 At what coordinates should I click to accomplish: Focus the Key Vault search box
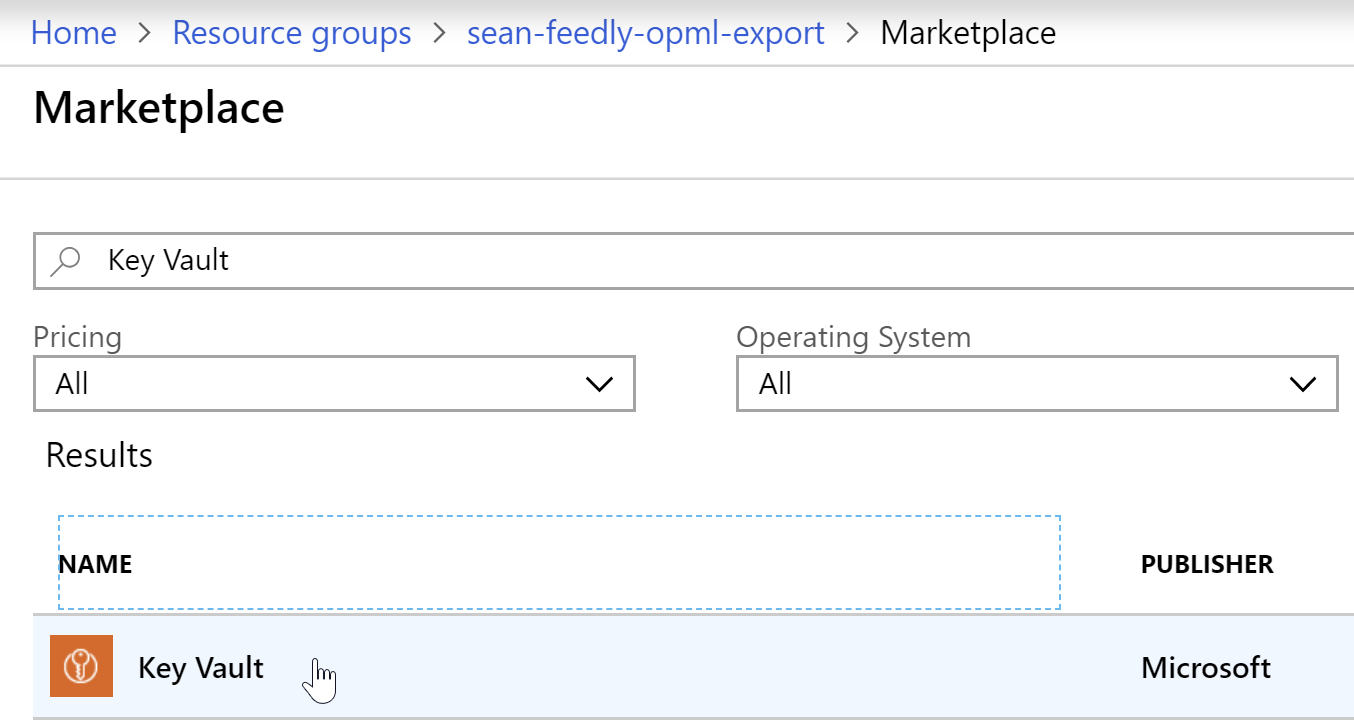click(x=700, y=261)
